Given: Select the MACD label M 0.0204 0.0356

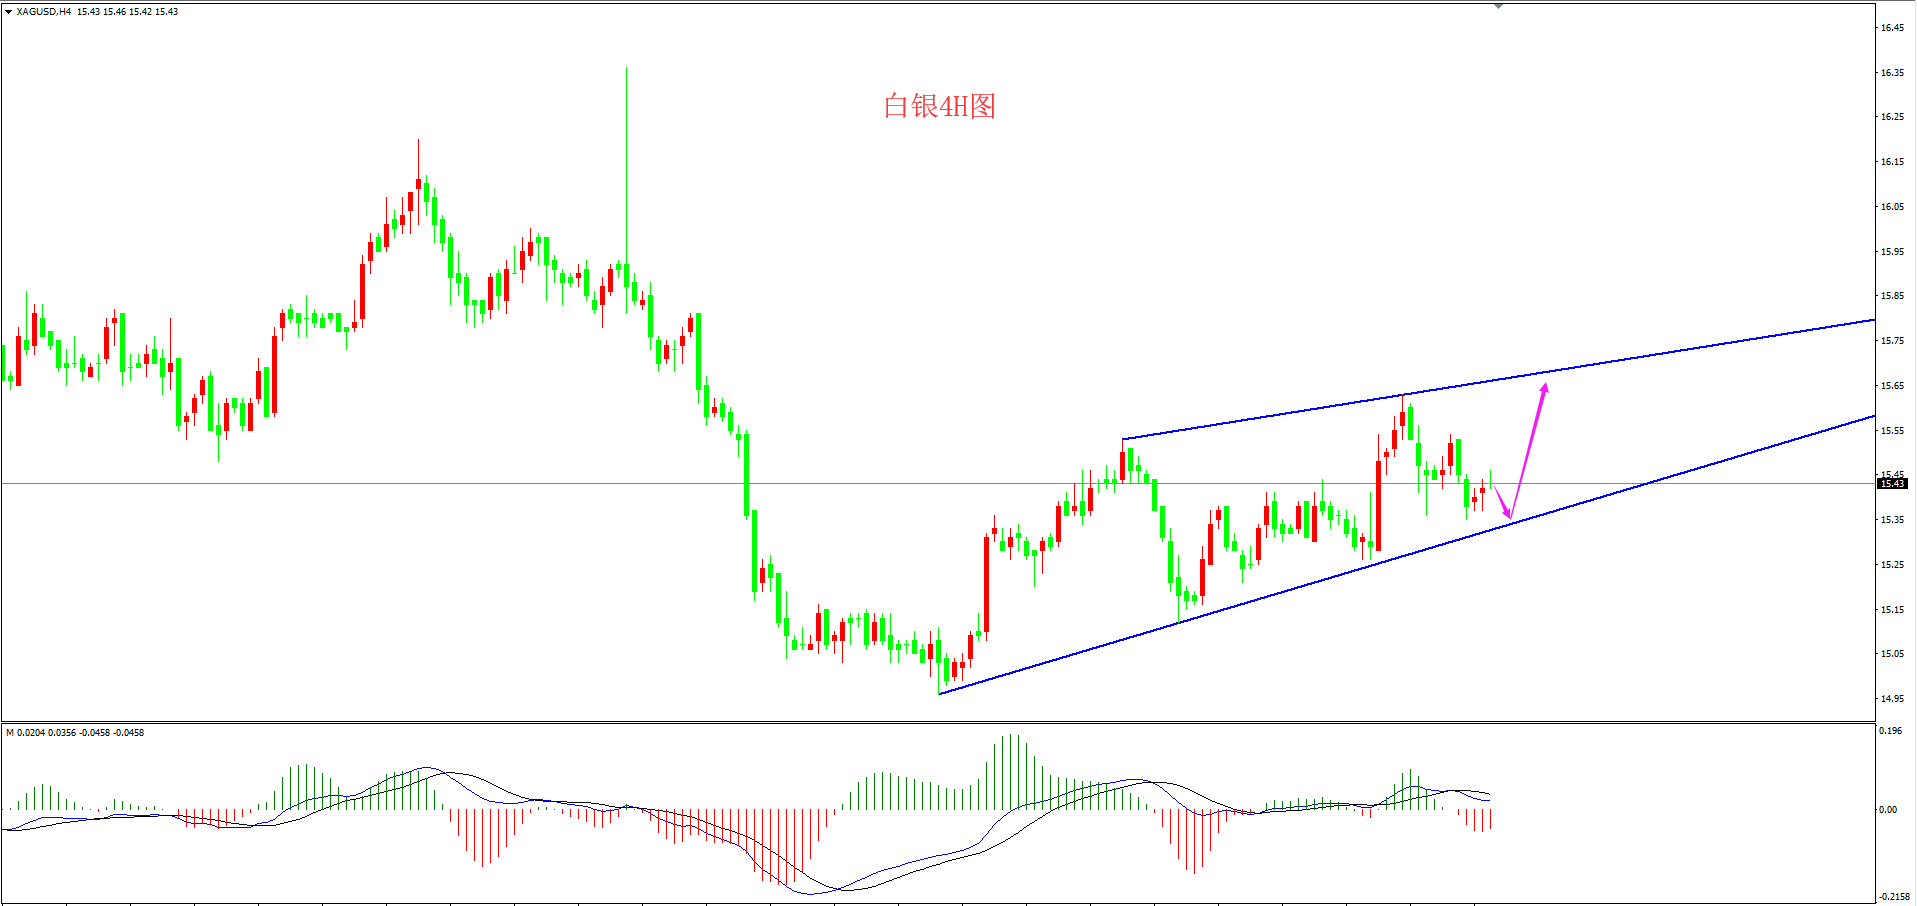Looking at the screenshot, I should pos(41,733).
